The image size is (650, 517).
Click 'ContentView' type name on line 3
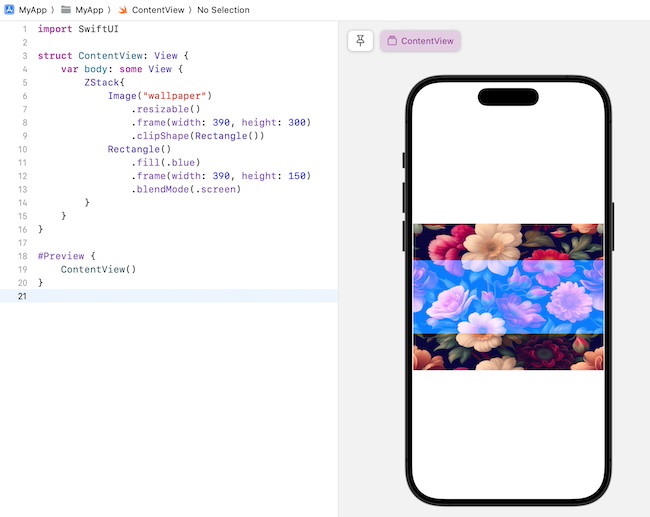point(110,56)
